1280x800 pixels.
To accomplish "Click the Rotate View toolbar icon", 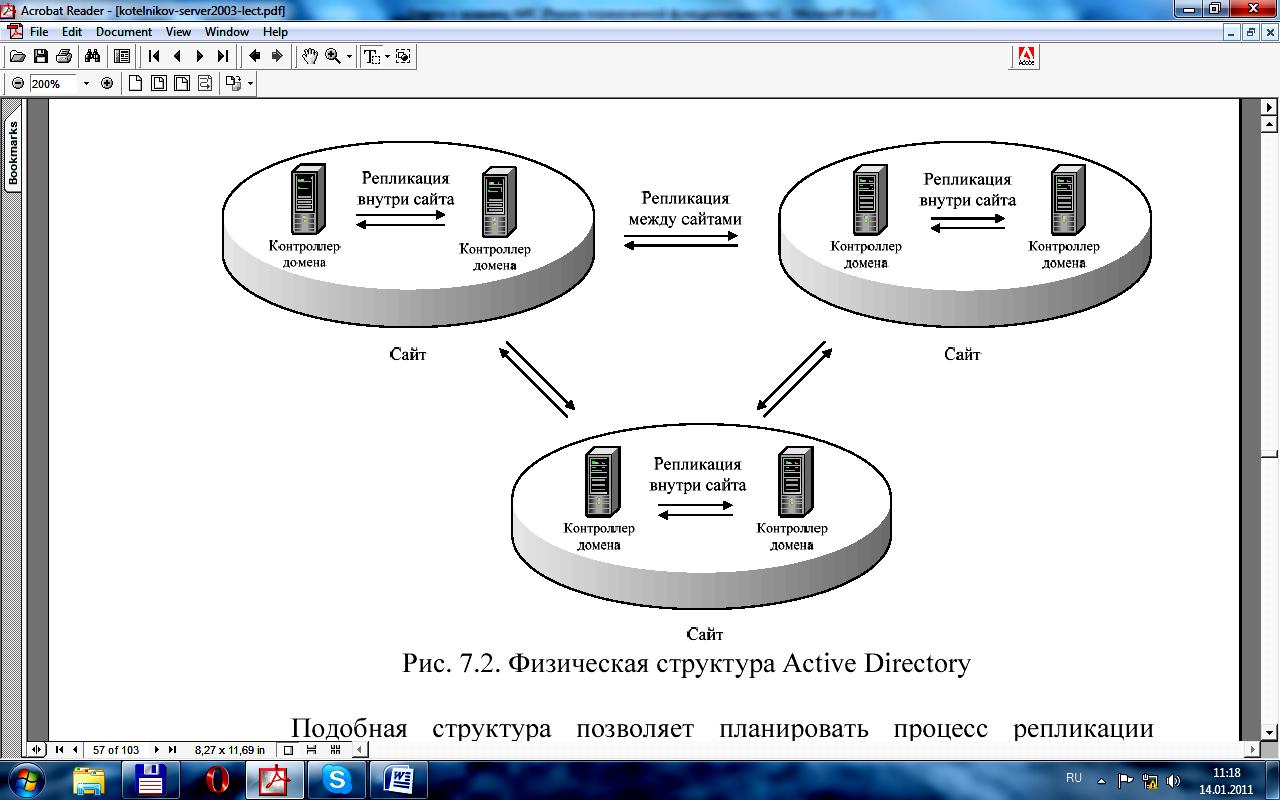I will pyautogui.click(x=233, y=83).
